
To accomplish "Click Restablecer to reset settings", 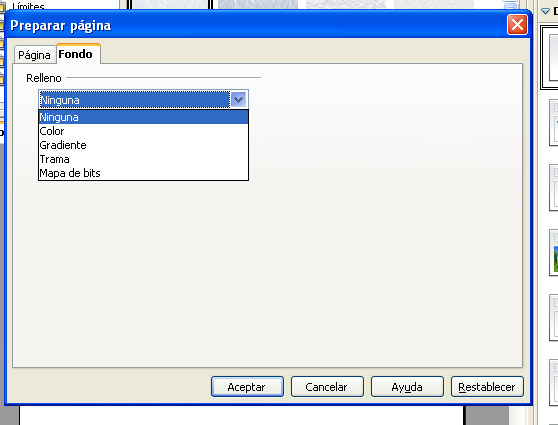I will [487, 387].
